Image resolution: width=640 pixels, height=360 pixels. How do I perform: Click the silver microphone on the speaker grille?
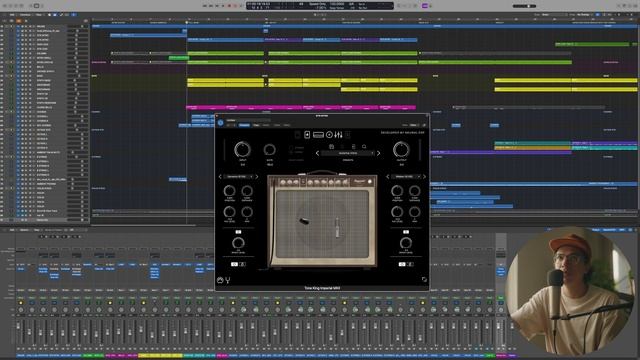(337, 227)
